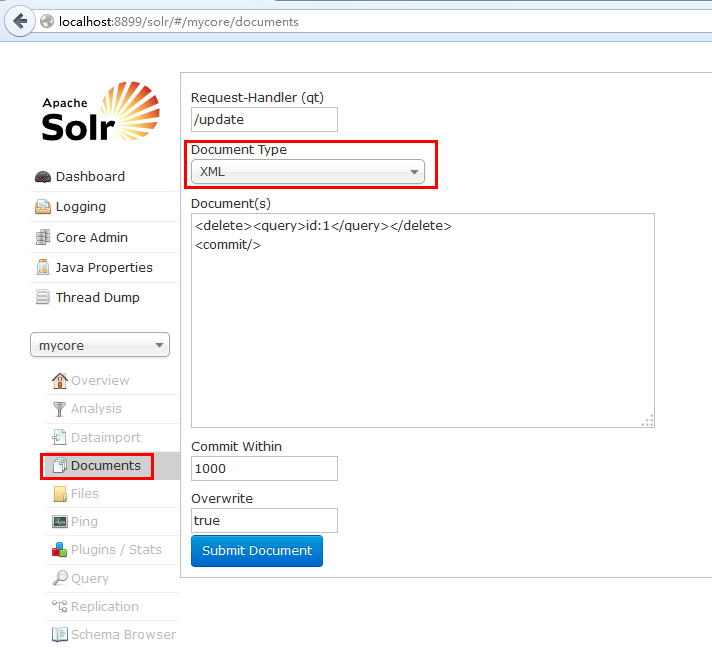Image resolution: width=712 pixels, height=649 pixels.
Task: Open the Document Type dropdown
Action: click(308, 172)
